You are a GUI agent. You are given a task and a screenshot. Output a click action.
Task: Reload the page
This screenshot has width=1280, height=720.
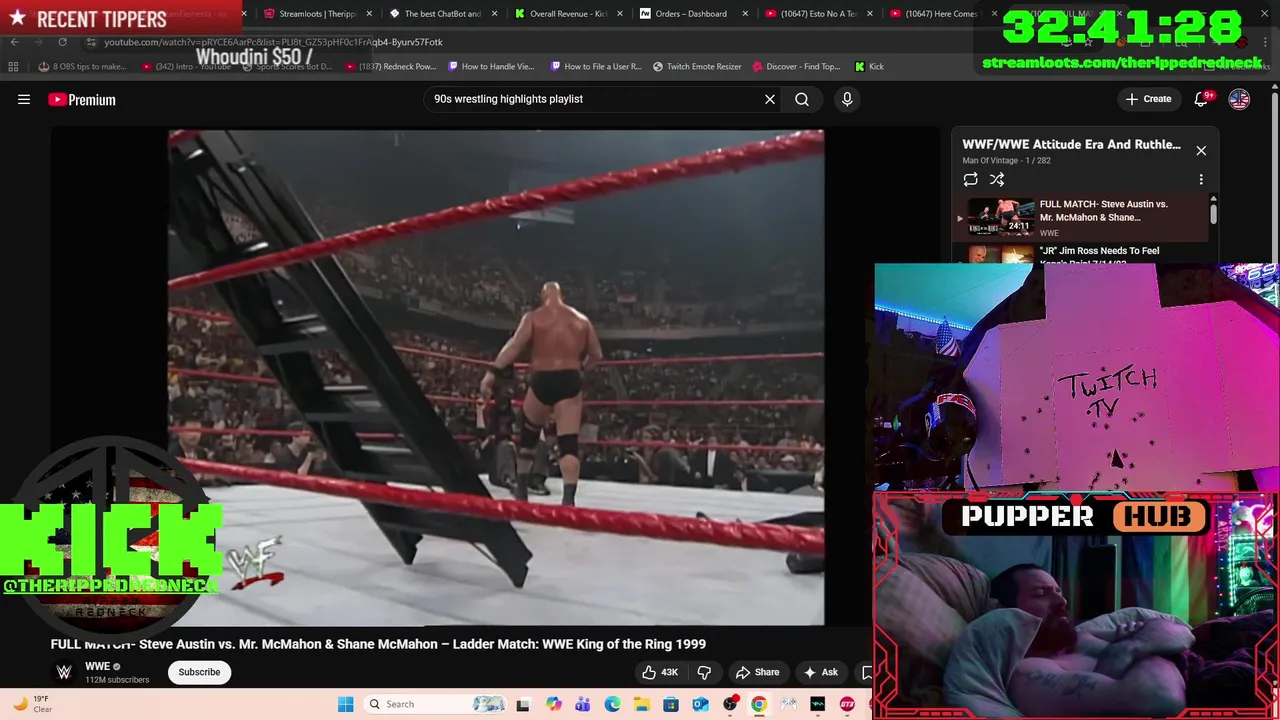[62, 42]
